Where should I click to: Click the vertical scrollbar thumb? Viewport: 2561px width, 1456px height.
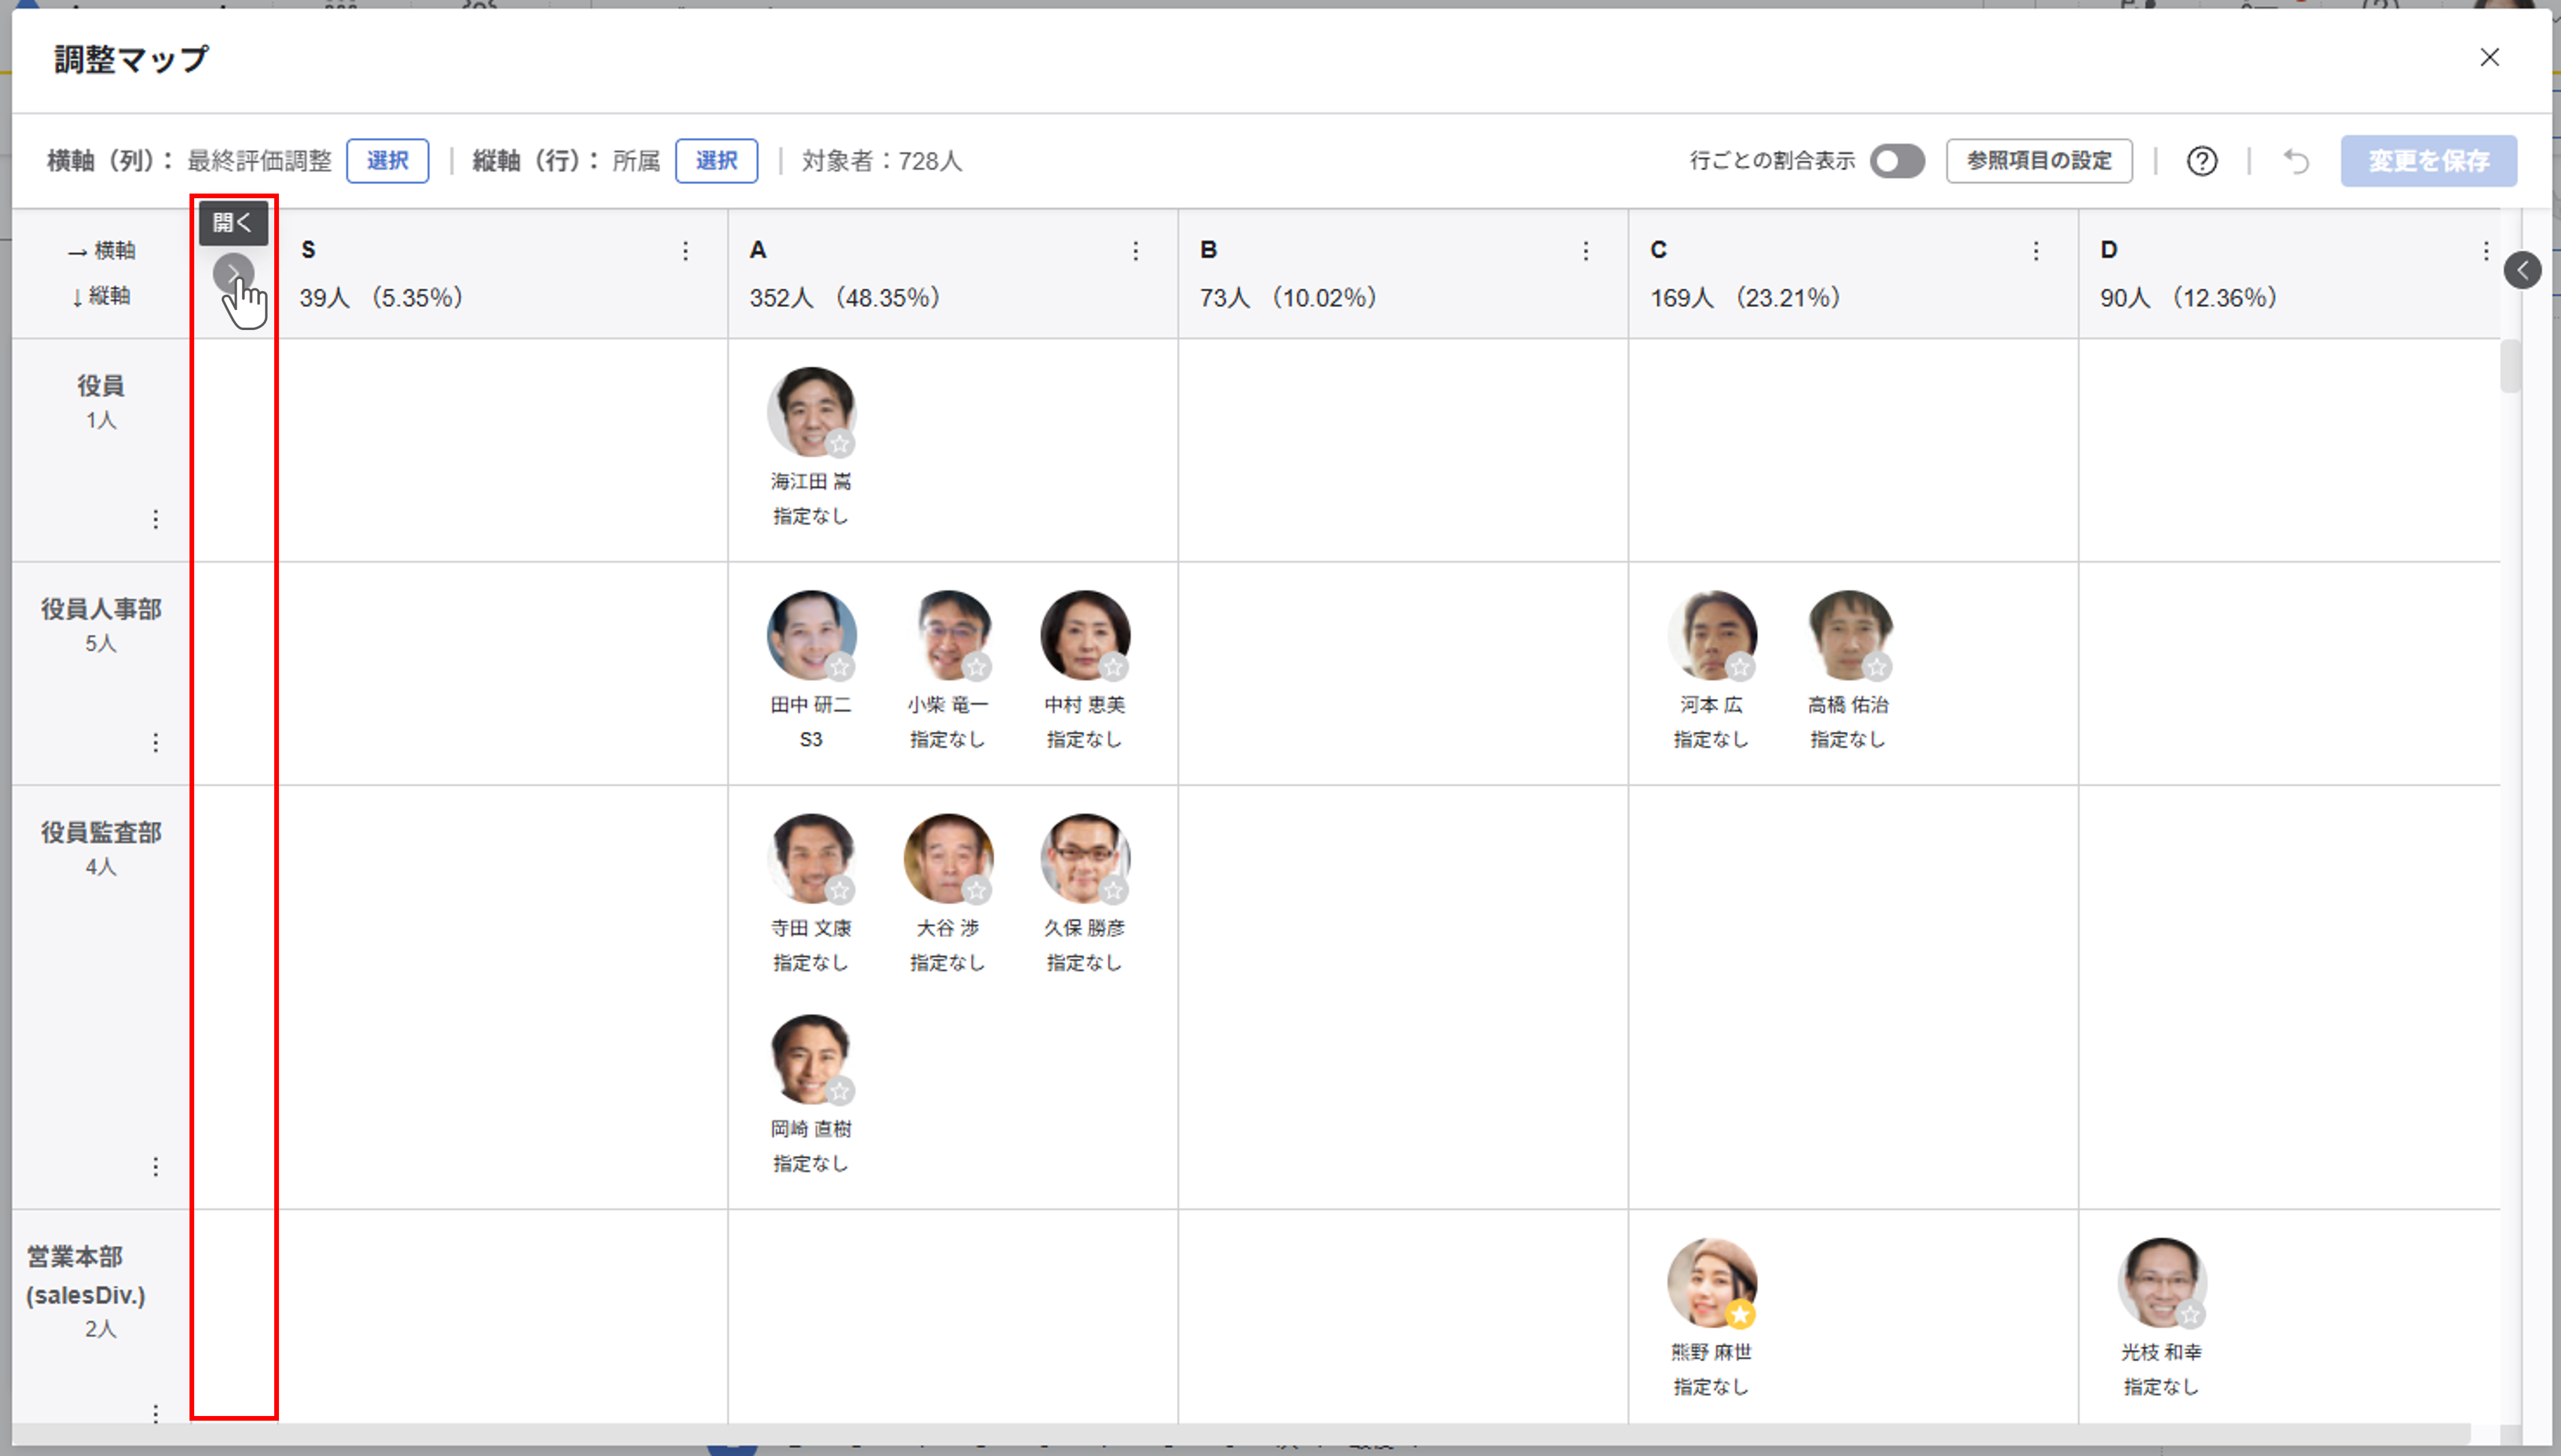2509,367
